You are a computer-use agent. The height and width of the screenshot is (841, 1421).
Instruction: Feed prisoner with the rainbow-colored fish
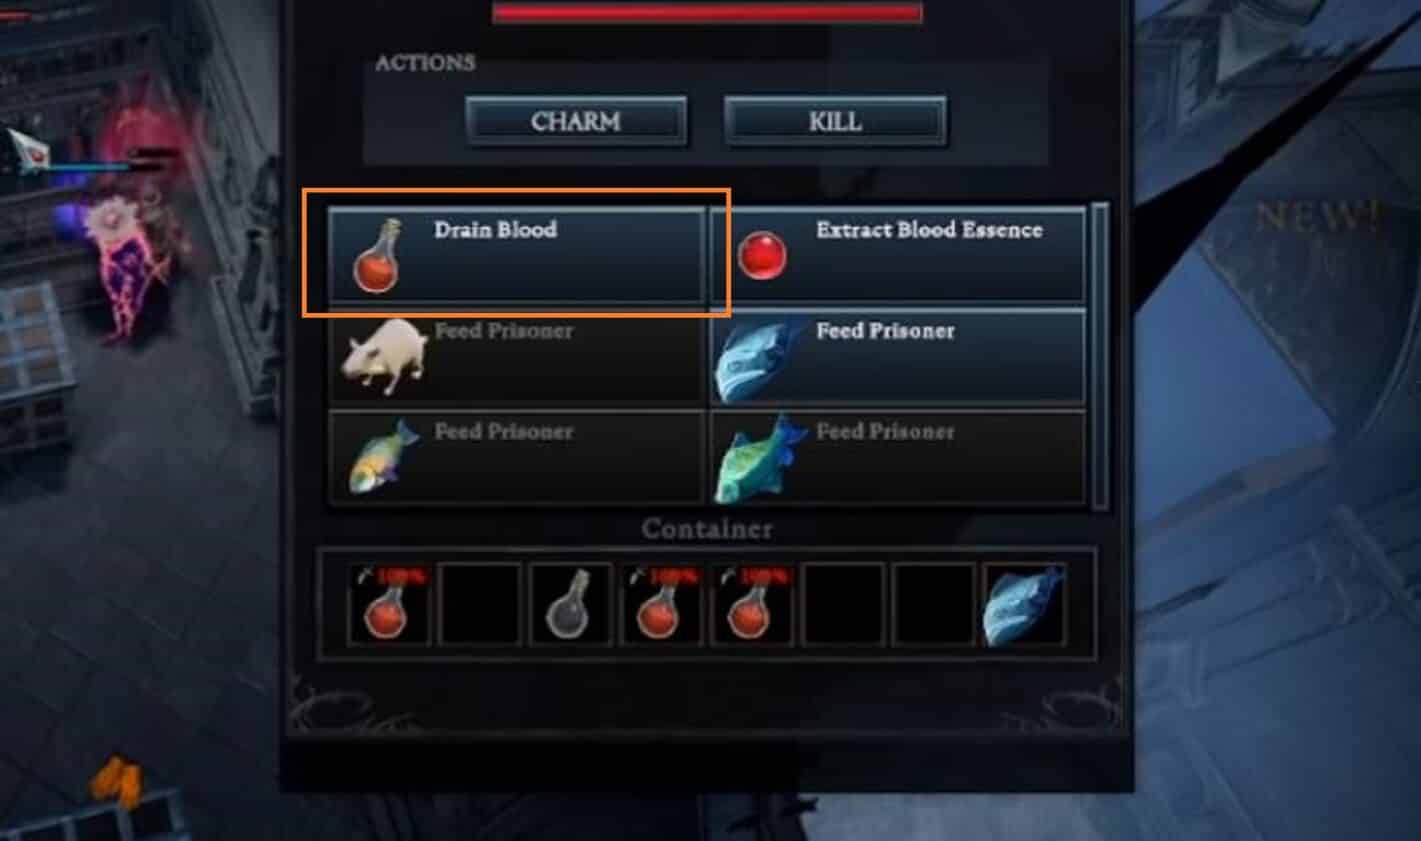tap(517, 457)
